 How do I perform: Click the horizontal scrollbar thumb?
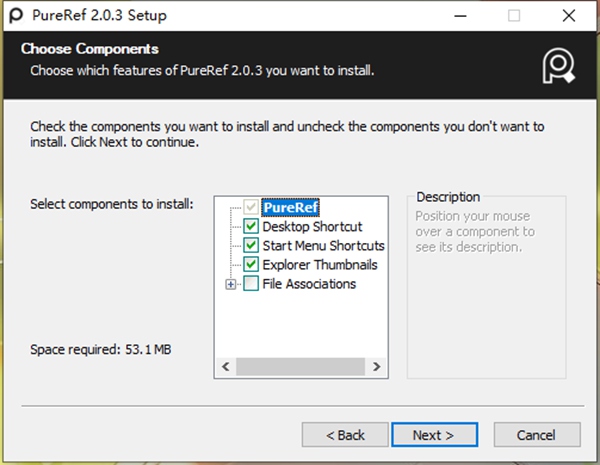pyautogui.click(x=292, y=367)
